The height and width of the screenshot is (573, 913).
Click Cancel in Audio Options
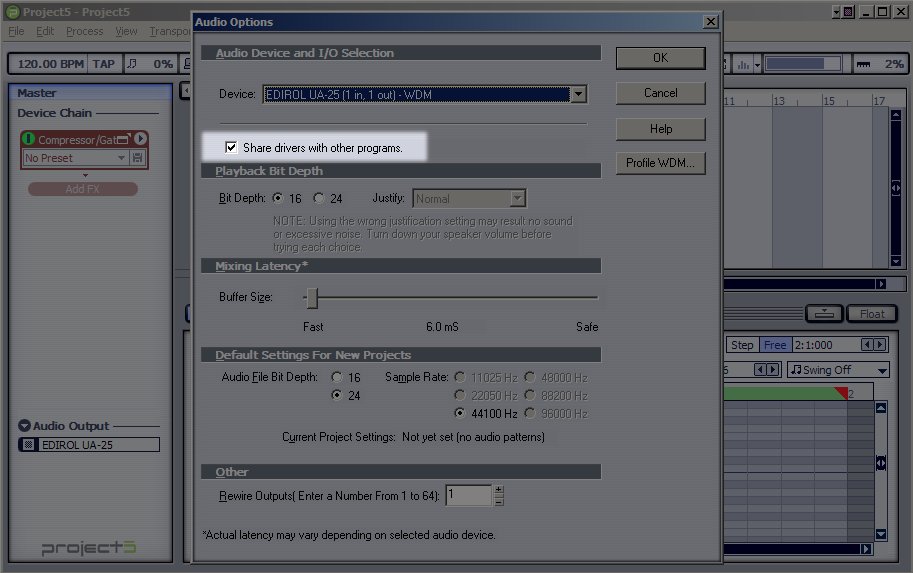point(660,93)
